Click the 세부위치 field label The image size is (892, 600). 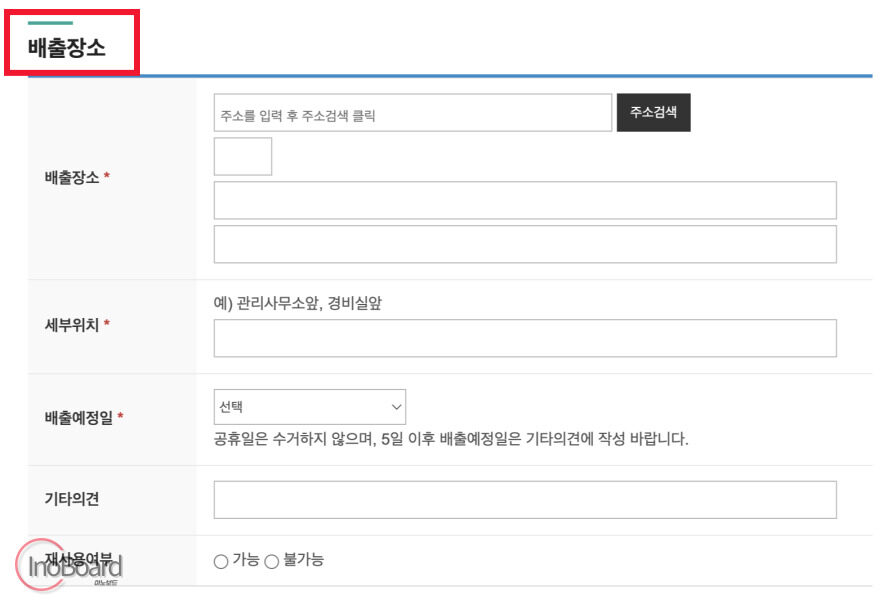coord(77,325)
